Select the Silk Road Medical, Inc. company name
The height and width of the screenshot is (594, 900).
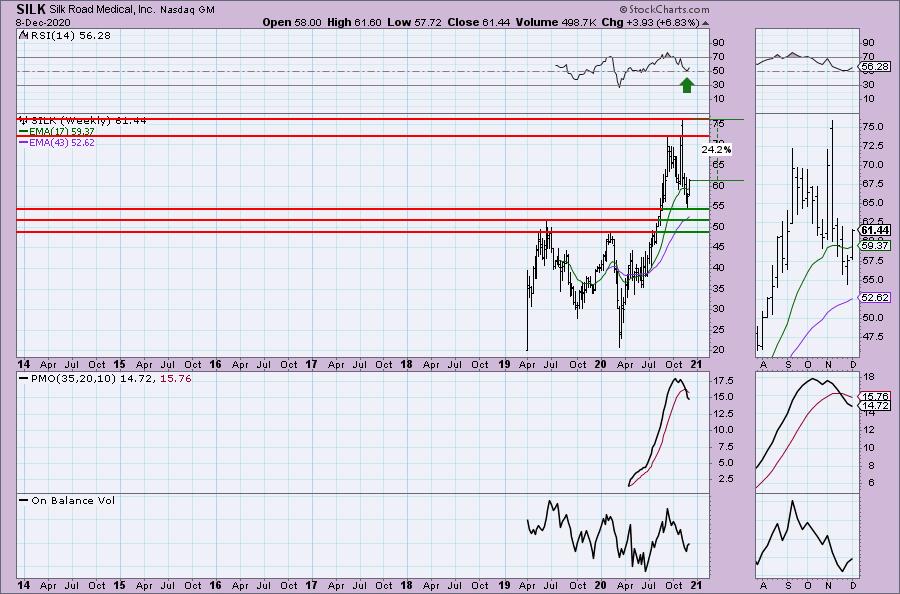(102, 10)
